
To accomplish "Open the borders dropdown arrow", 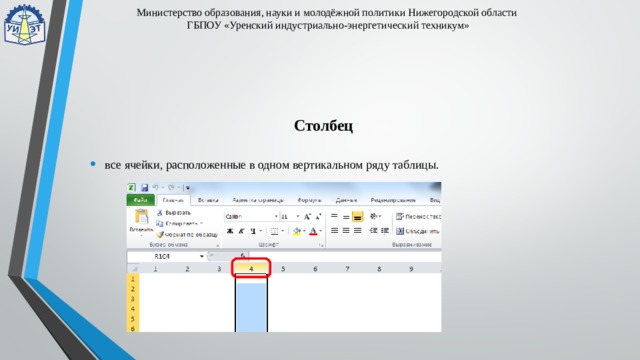I will (x=282, y=231).
